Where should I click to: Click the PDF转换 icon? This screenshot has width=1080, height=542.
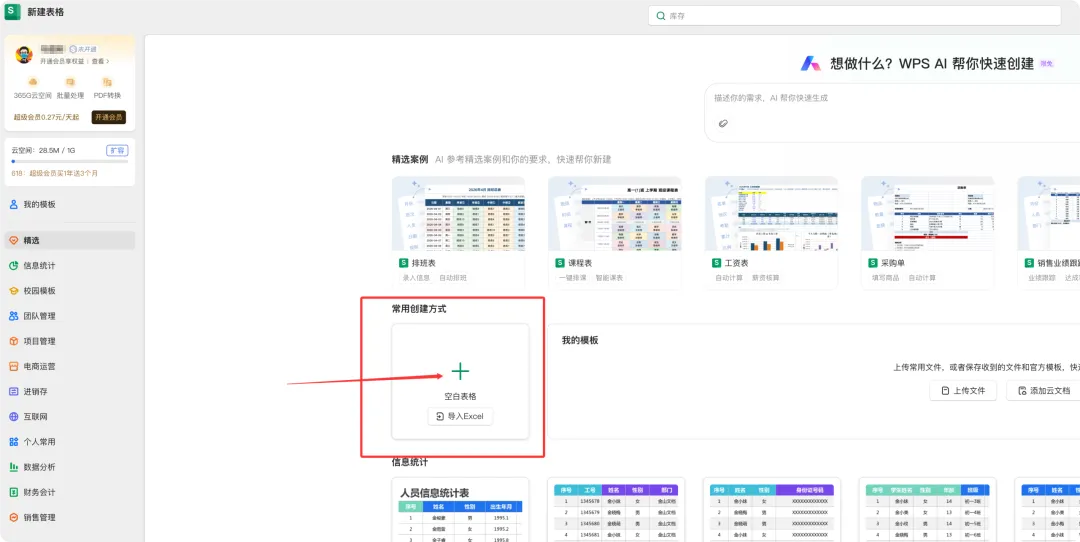tap(107, 82)
